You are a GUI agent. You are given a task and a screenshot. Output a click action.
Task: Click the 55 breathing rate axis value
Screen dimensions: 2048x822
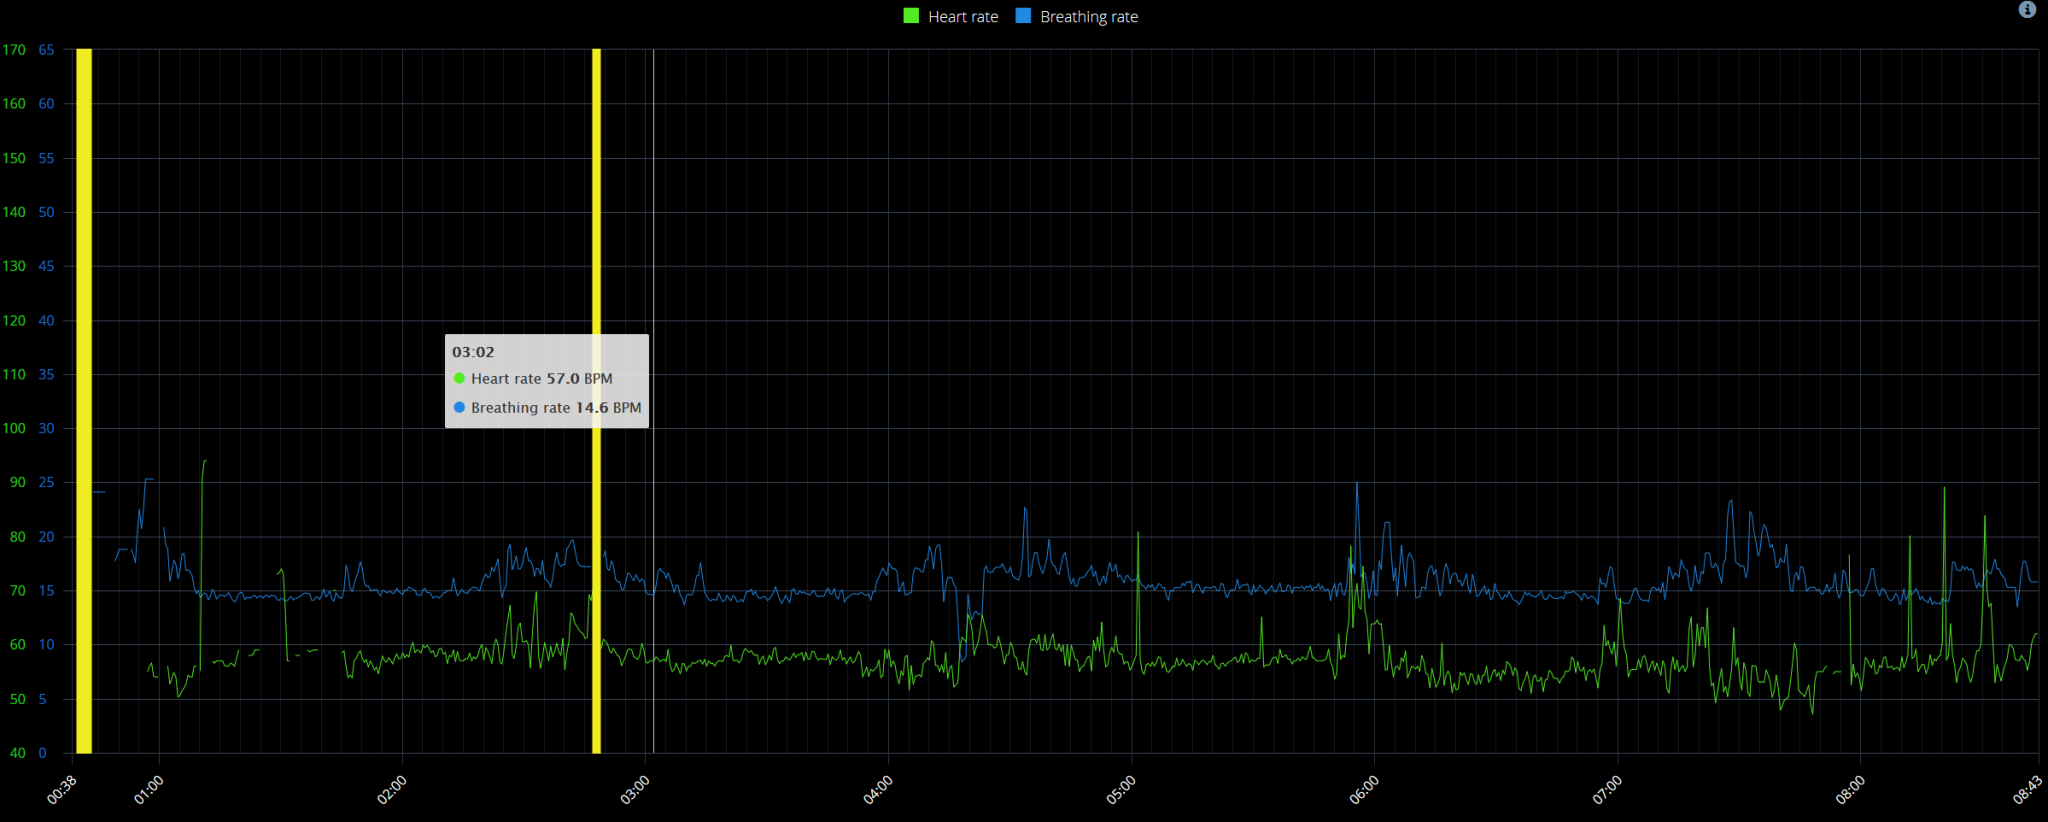click(46, 158)
